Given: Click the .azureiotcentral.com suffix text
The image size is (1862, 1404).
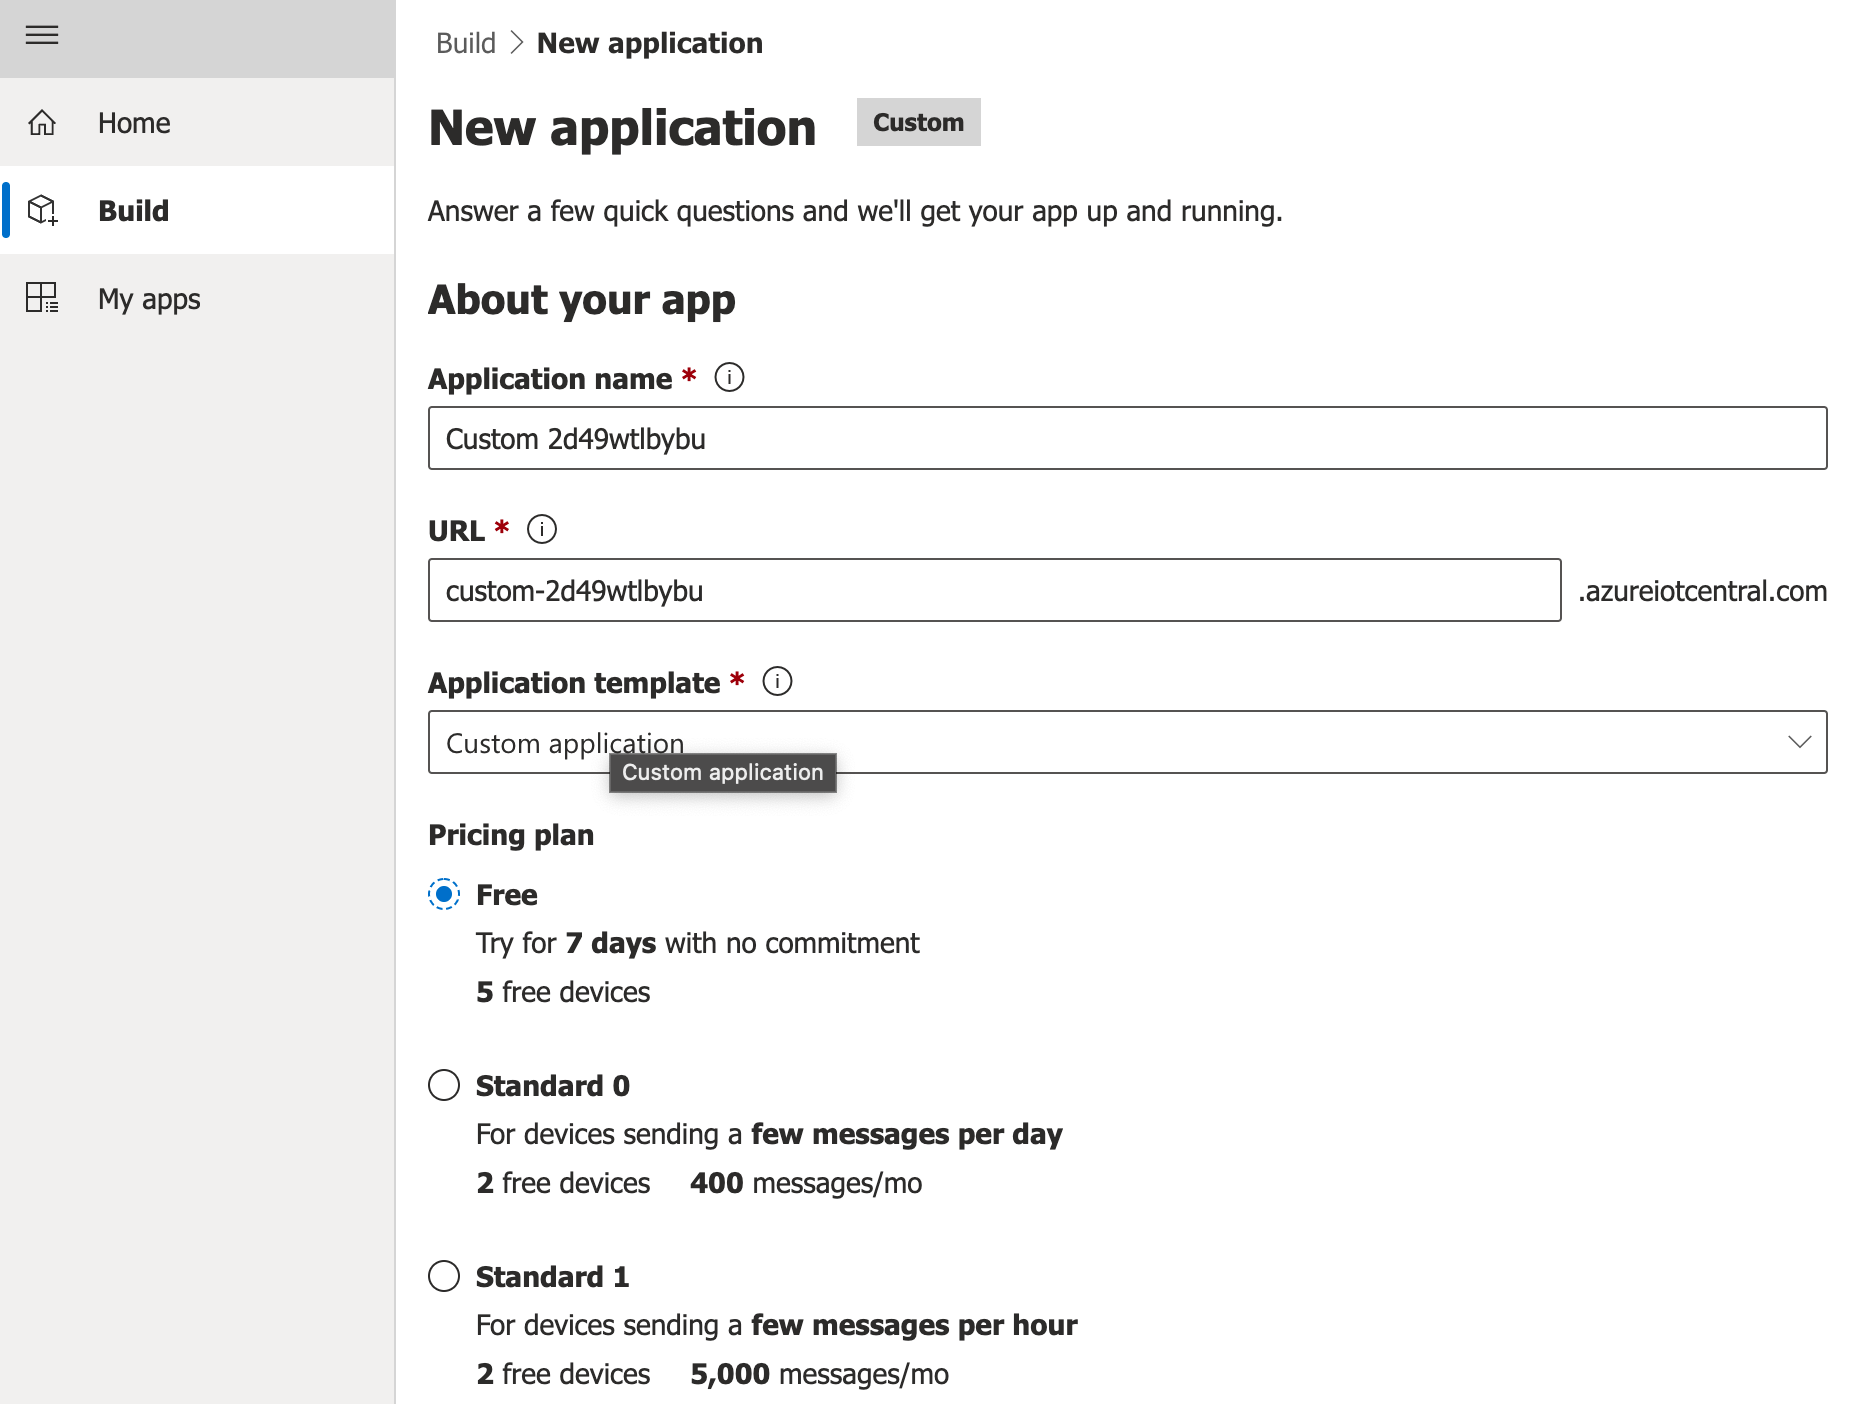Looking at the screenshot, I should click(x=1702, y=591).
